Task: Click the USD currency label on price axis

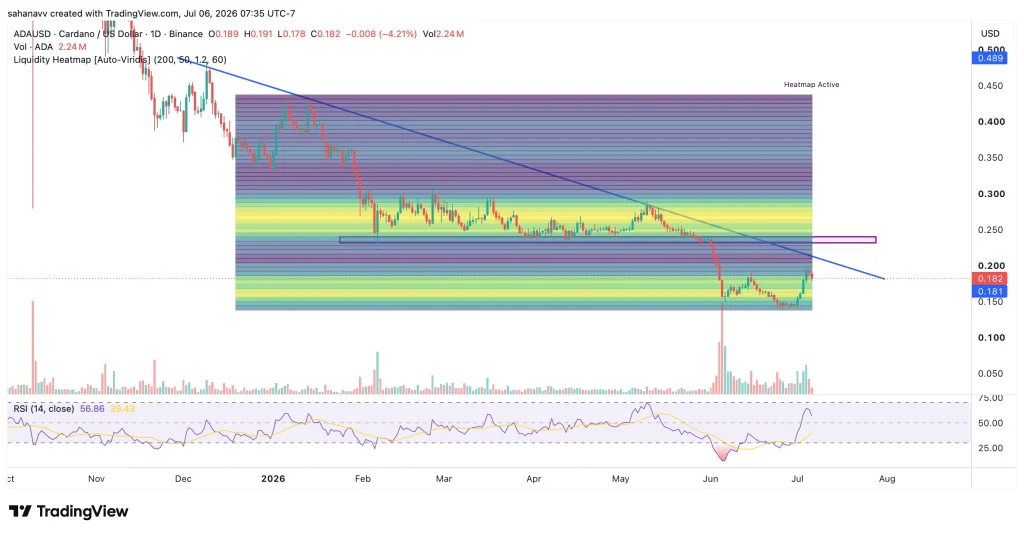Action: pyautogui.click(x=990, y=33)
